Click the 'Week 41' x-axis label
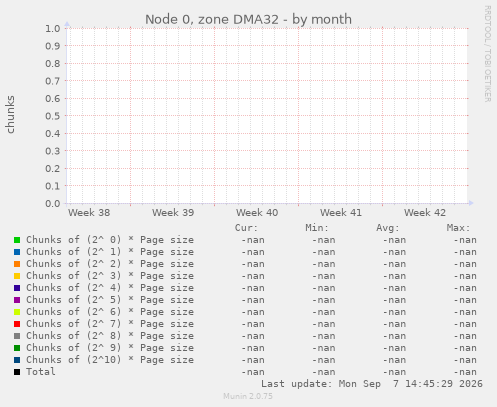 [x=341, y=213]
